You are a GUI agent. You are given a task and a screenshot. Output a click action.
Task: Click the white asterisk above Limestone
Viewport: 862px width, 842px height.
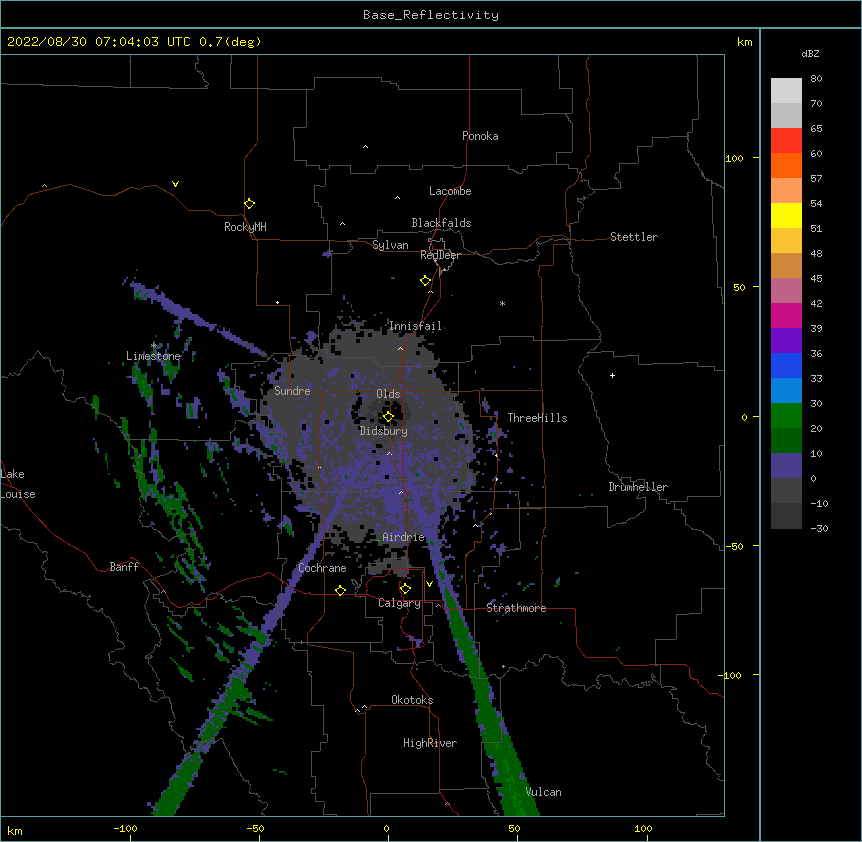tap(153, 346)
